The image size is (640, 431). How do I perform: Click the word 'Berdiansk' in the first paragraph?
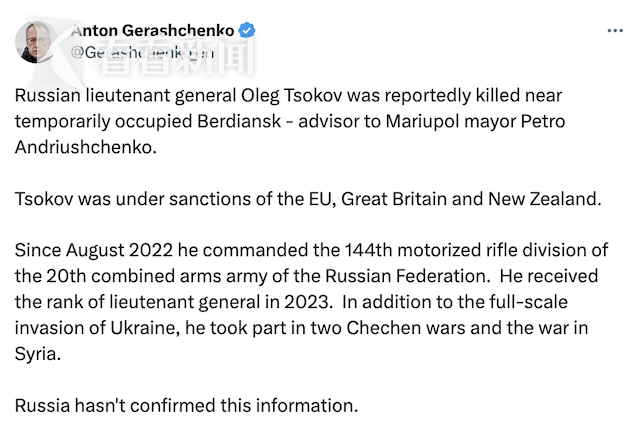pyautogui.click(x=239, y=121)
